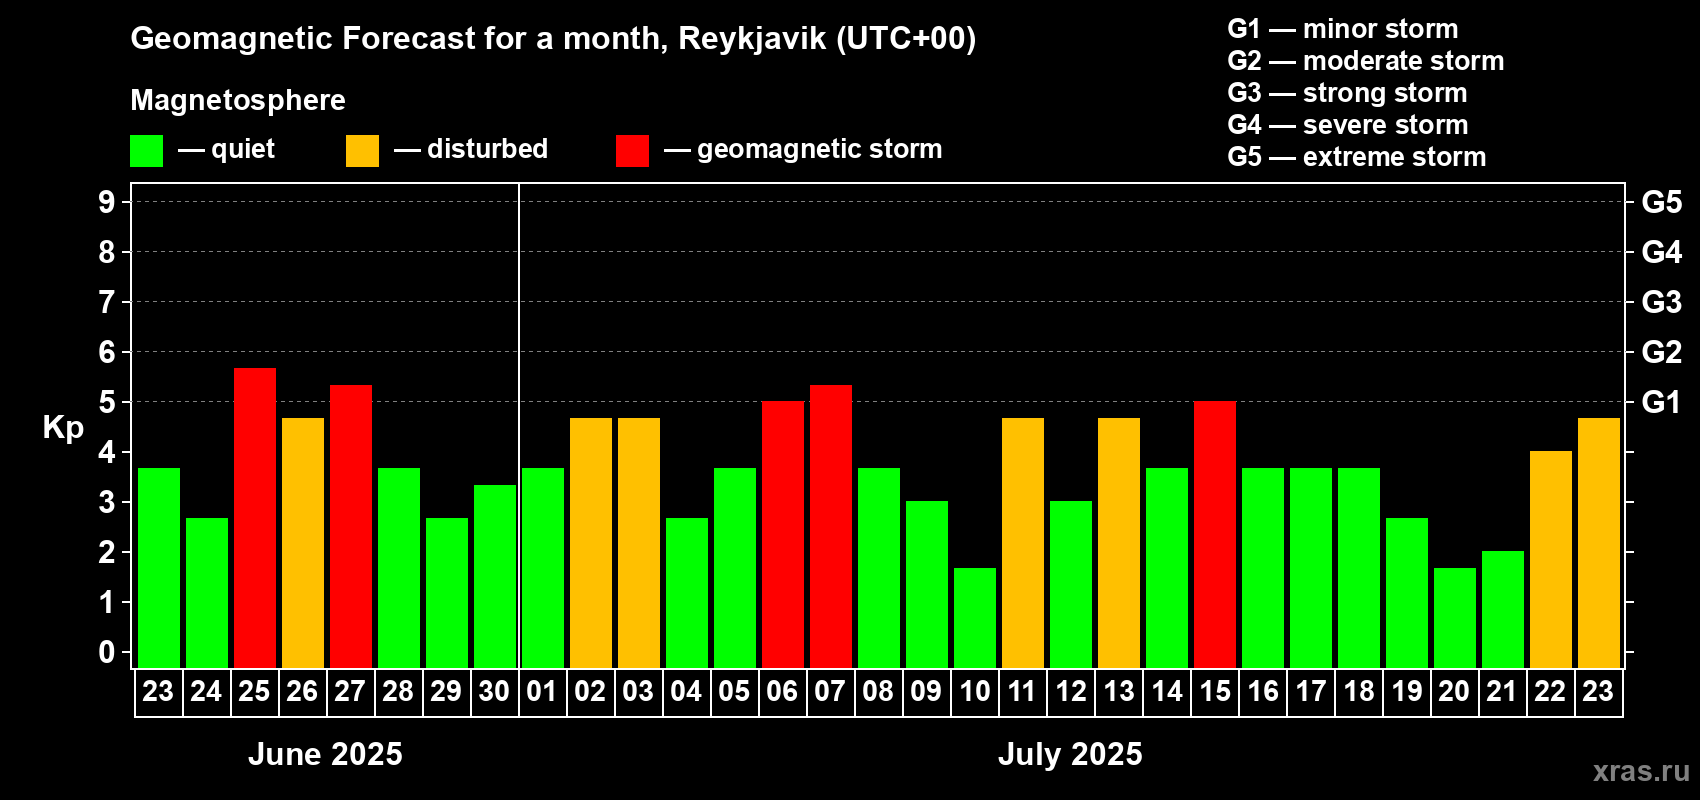1700x800 pixels.
Task: Click the orange disturbed legend swatch
Action: [362, 151]
